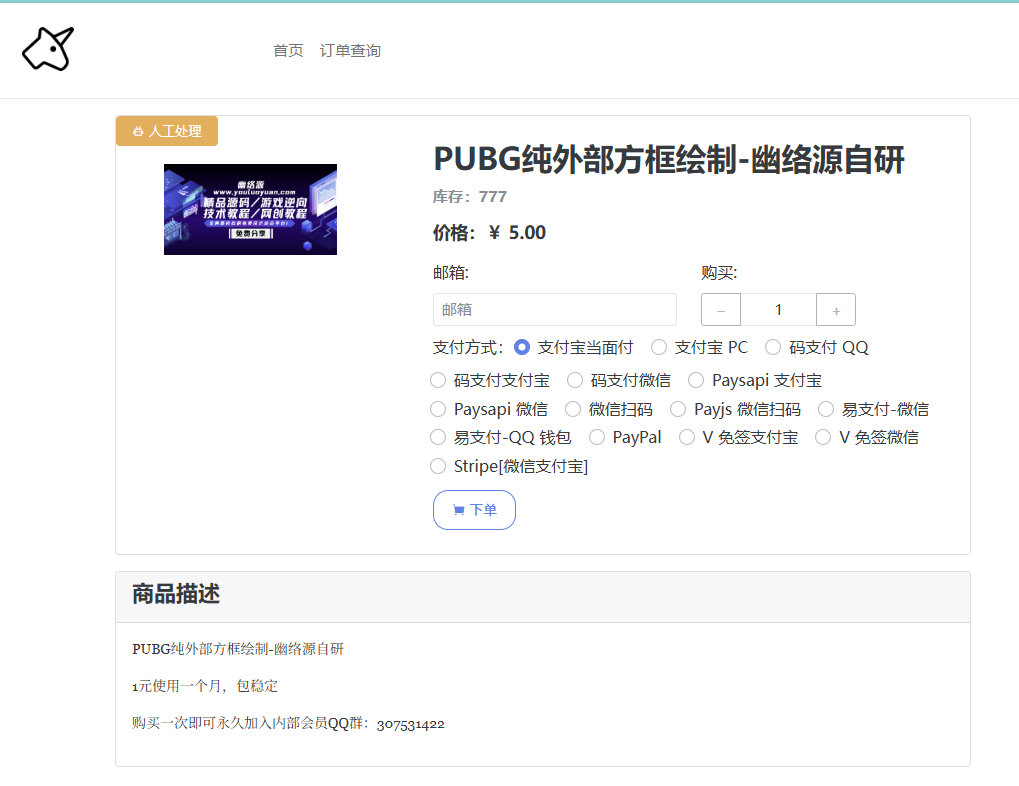Screen dimensions: 1019x786
Task: Click the 库存: 777 stock text
Action: point(470,197)
